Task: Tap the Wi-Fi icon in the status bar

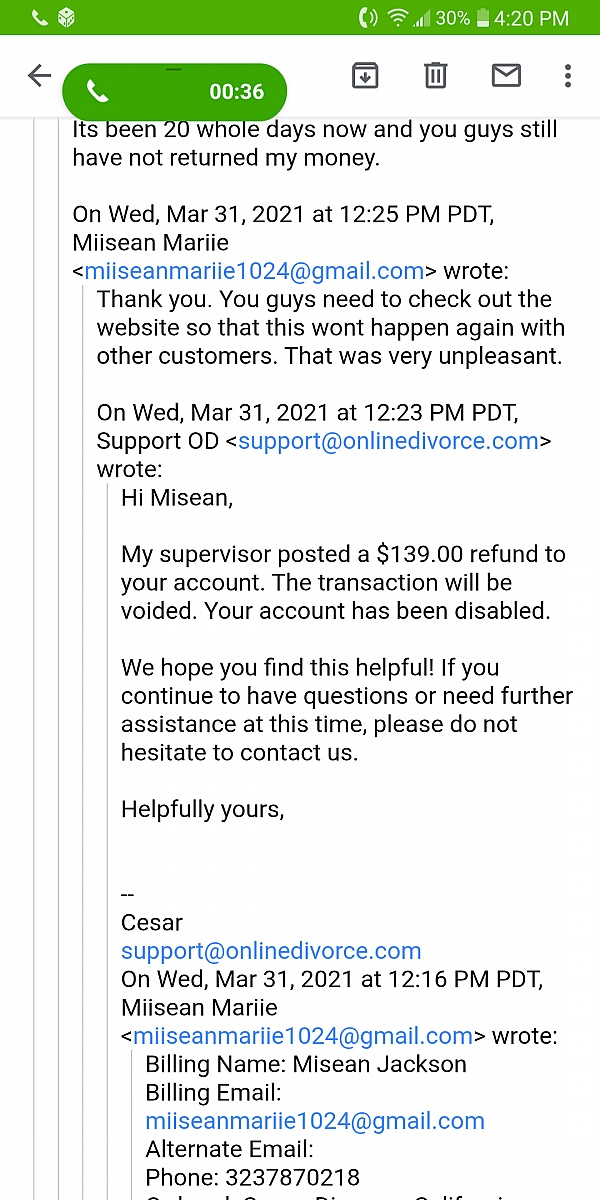Action: (398, 18)
